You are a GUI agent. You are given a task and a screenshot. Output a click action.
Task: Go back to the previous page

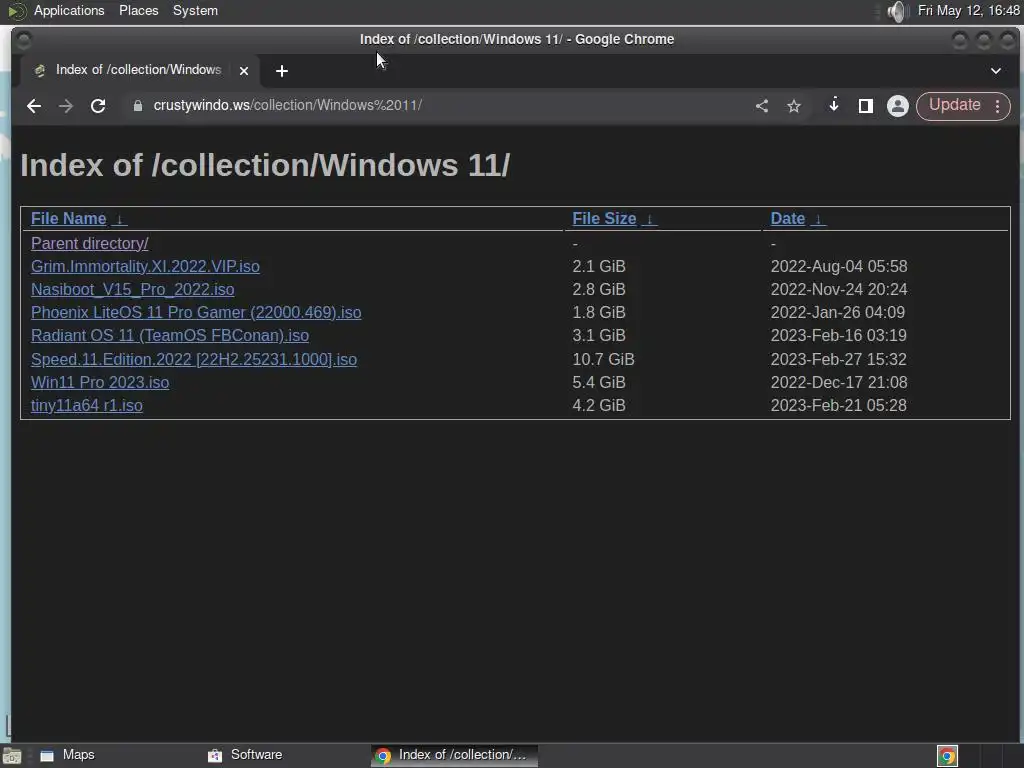(33, 106)
